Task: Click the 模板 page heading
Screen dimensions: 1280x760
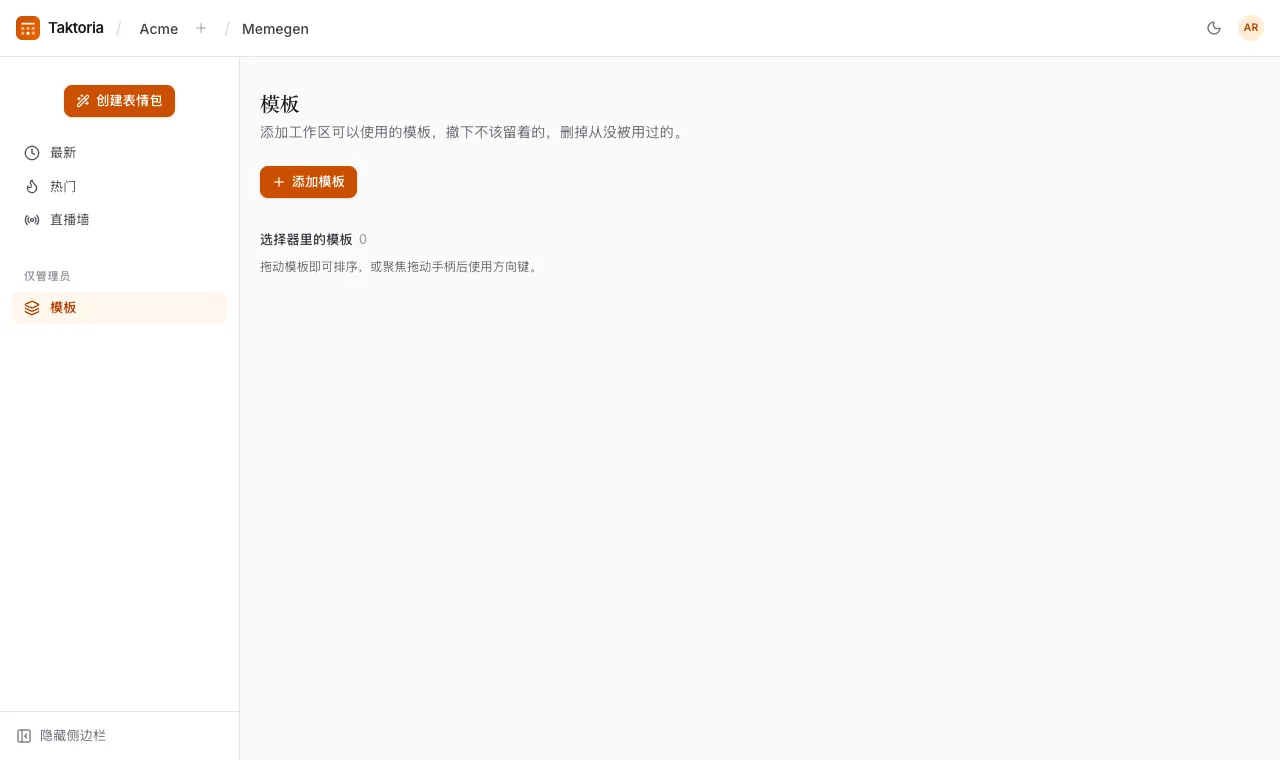Action: tap(280, 104)
